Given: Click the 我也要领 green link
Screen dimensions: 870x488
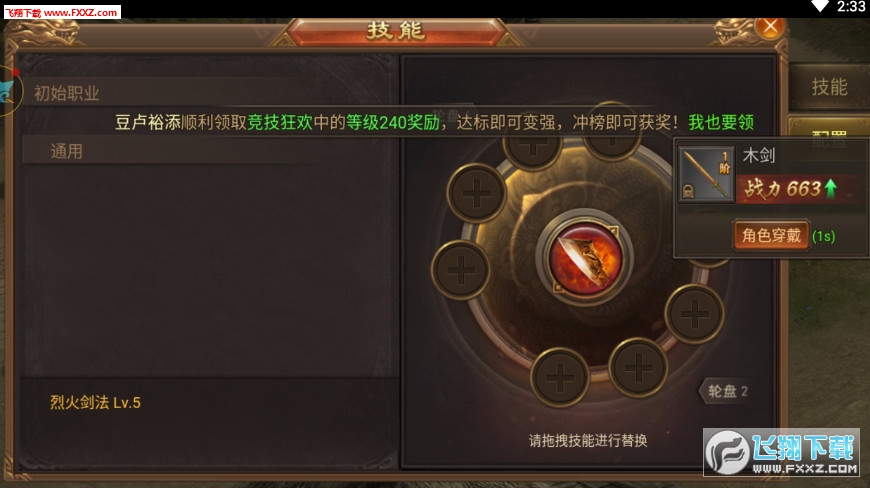Looking at the screenshot, I should click(x=721, y=122).
